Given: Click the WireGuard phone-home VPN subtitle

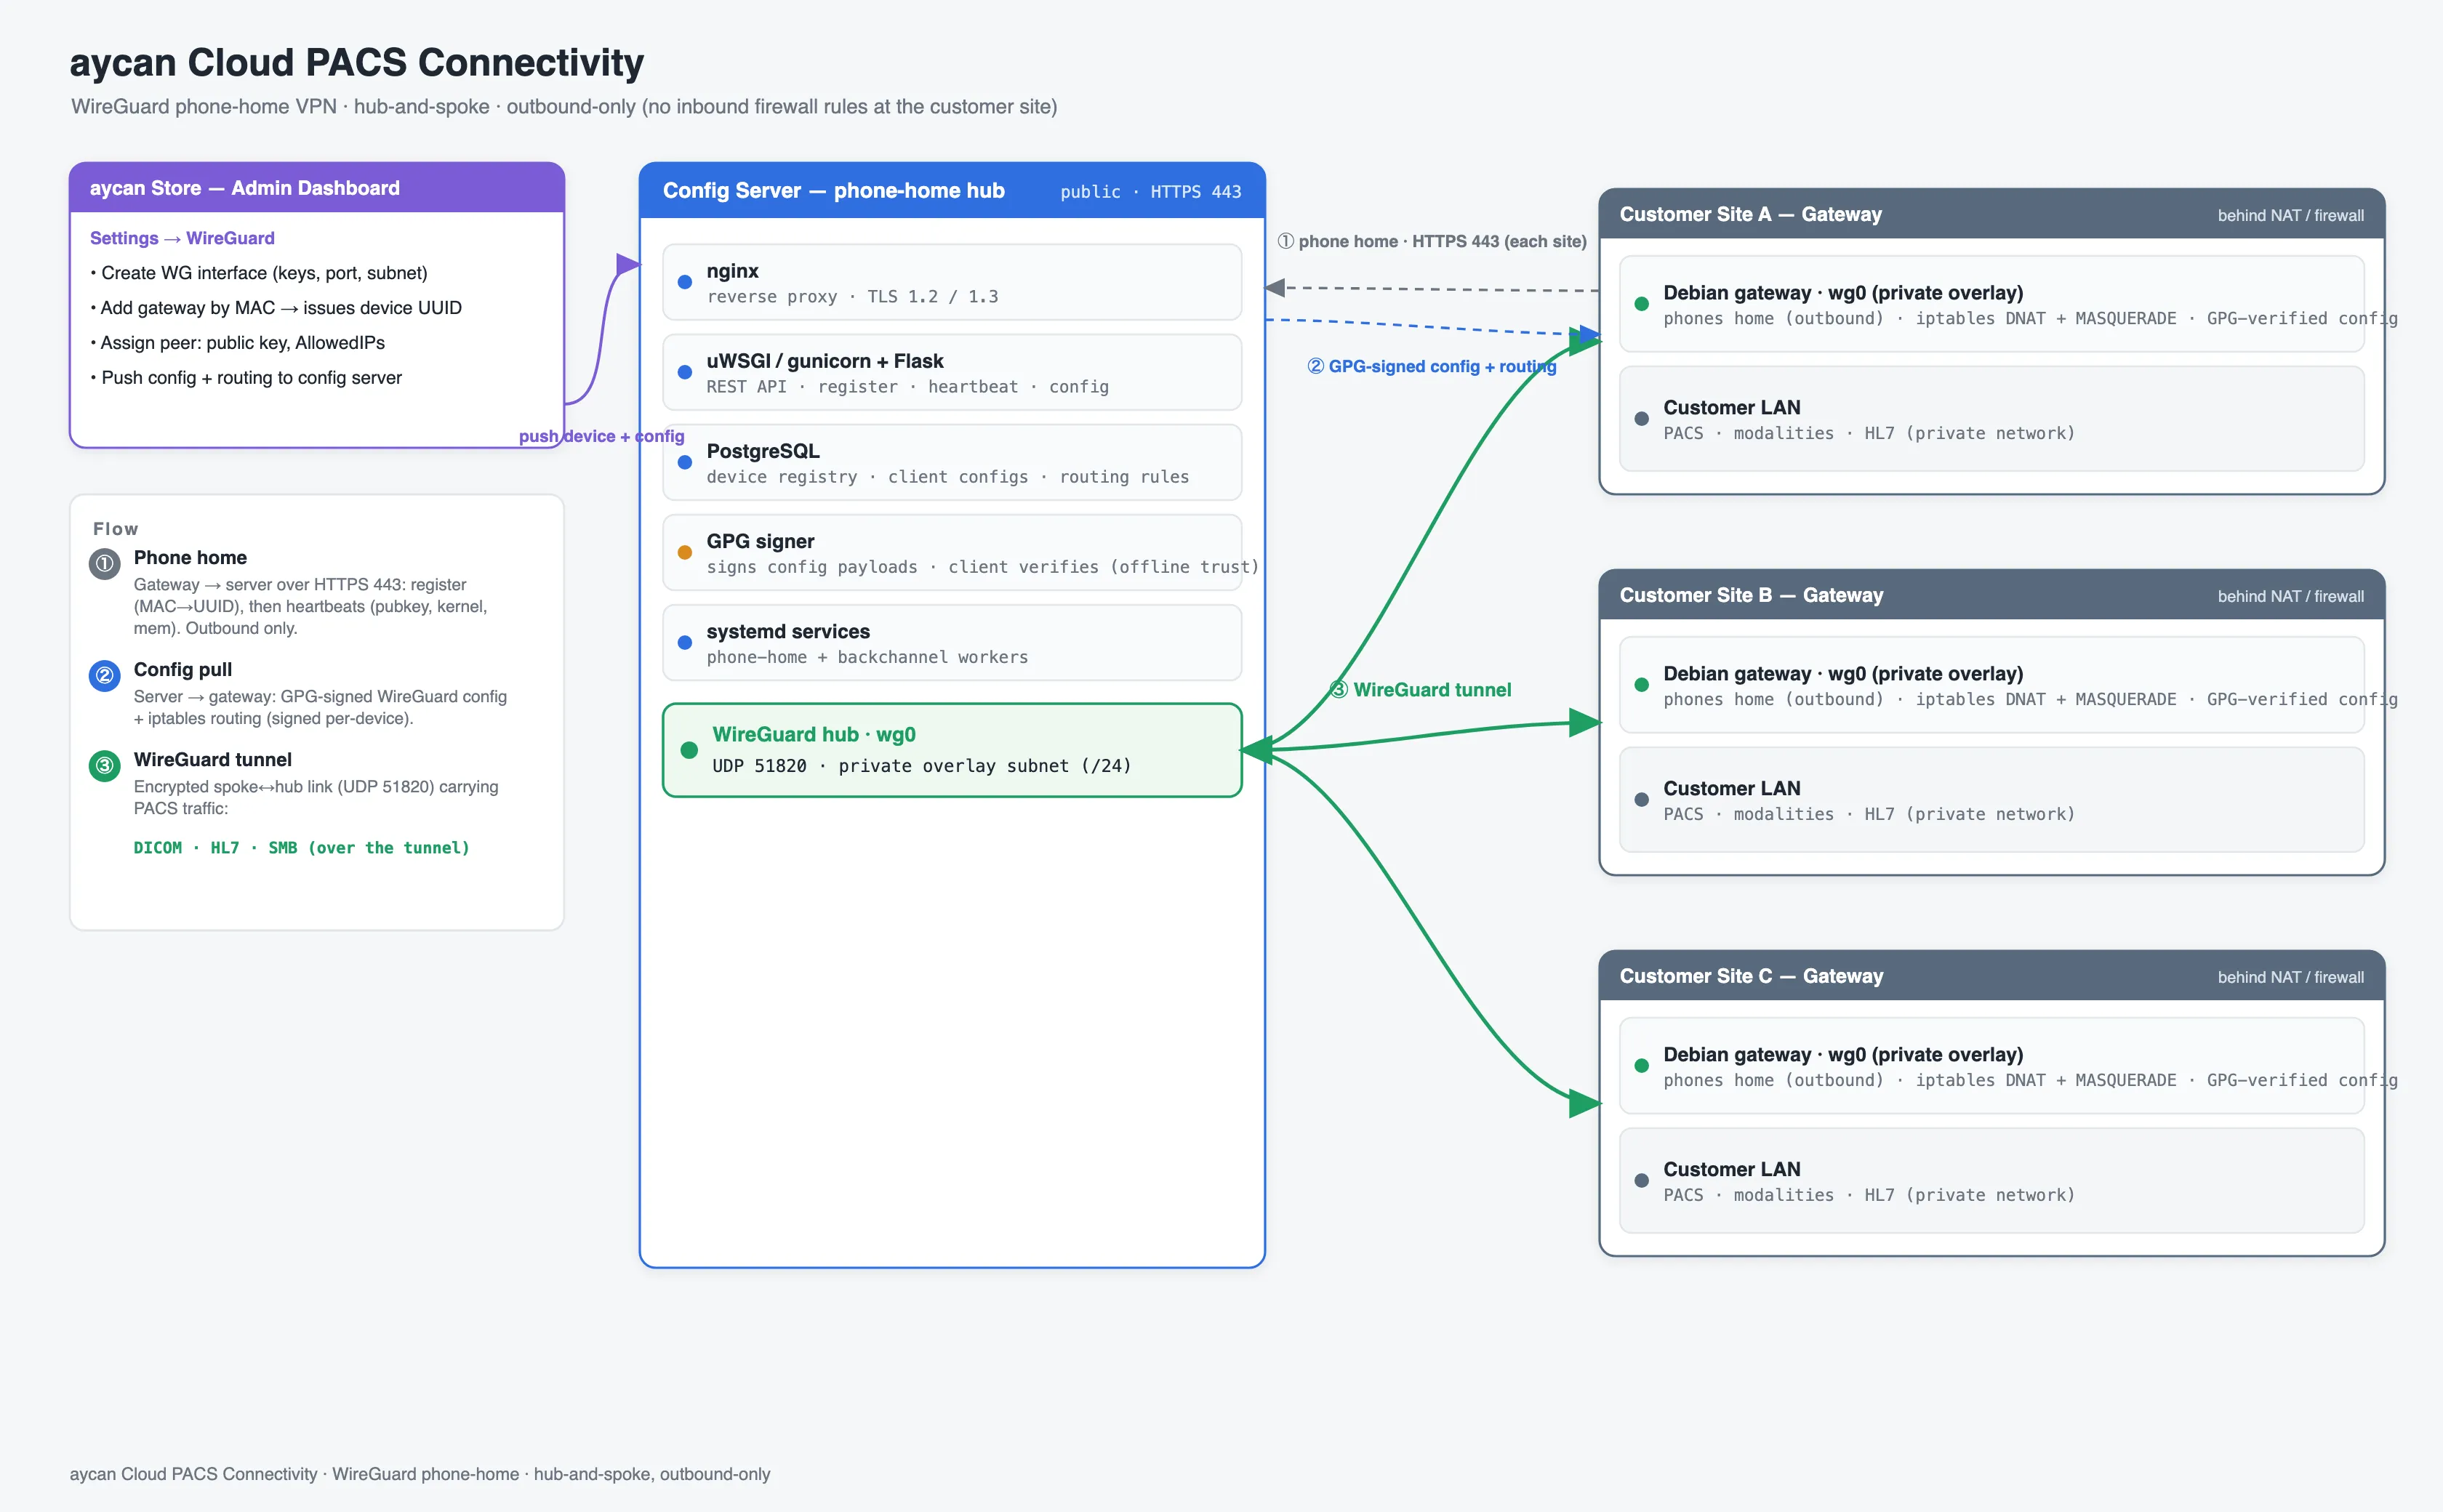Looking at the screenshot, I should 564,107.
